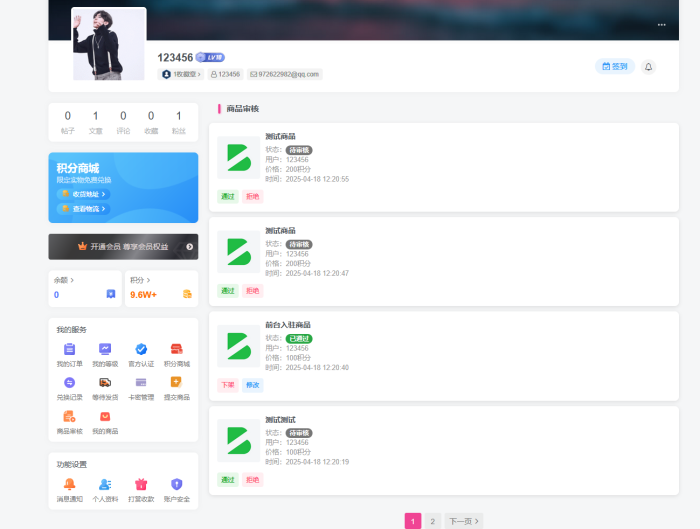Open 收货地址 in the points mall card

84,194
